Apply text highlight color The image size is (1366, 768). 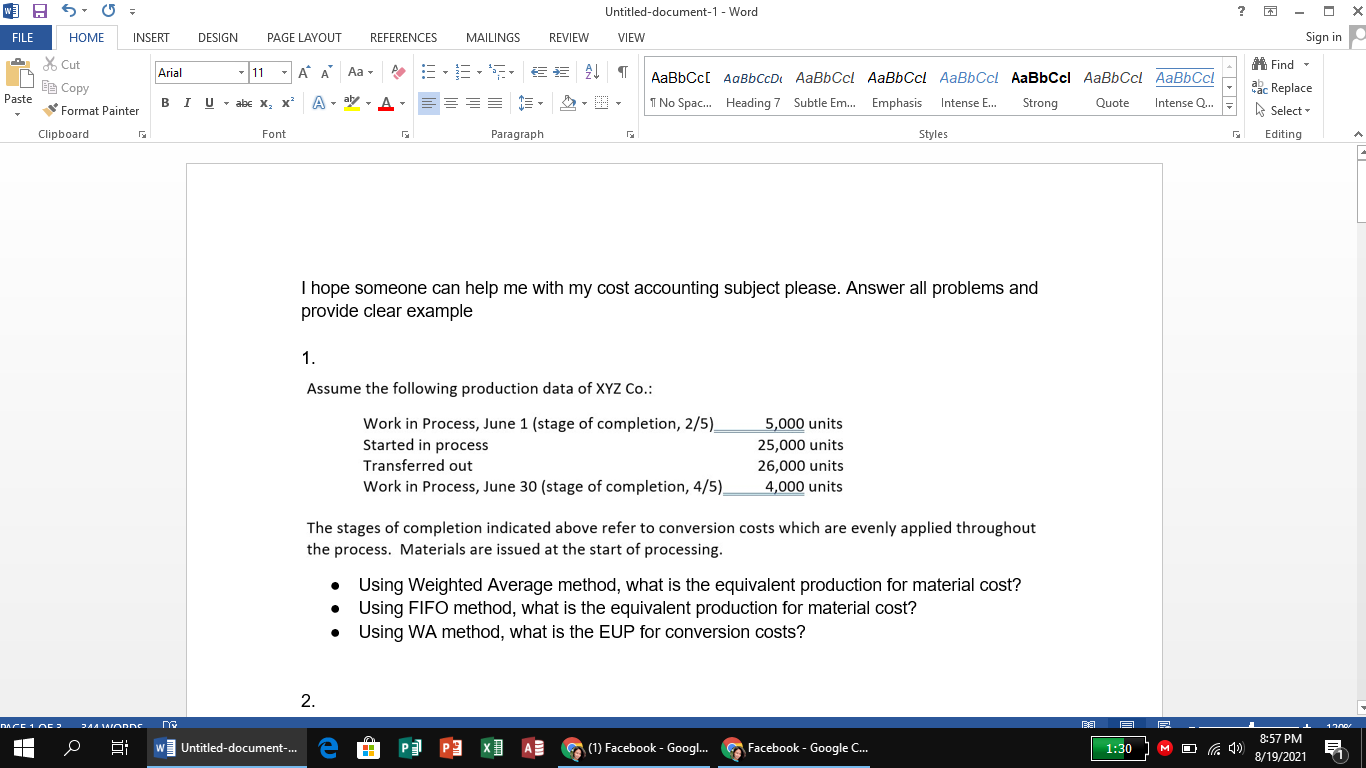point(352,102)
